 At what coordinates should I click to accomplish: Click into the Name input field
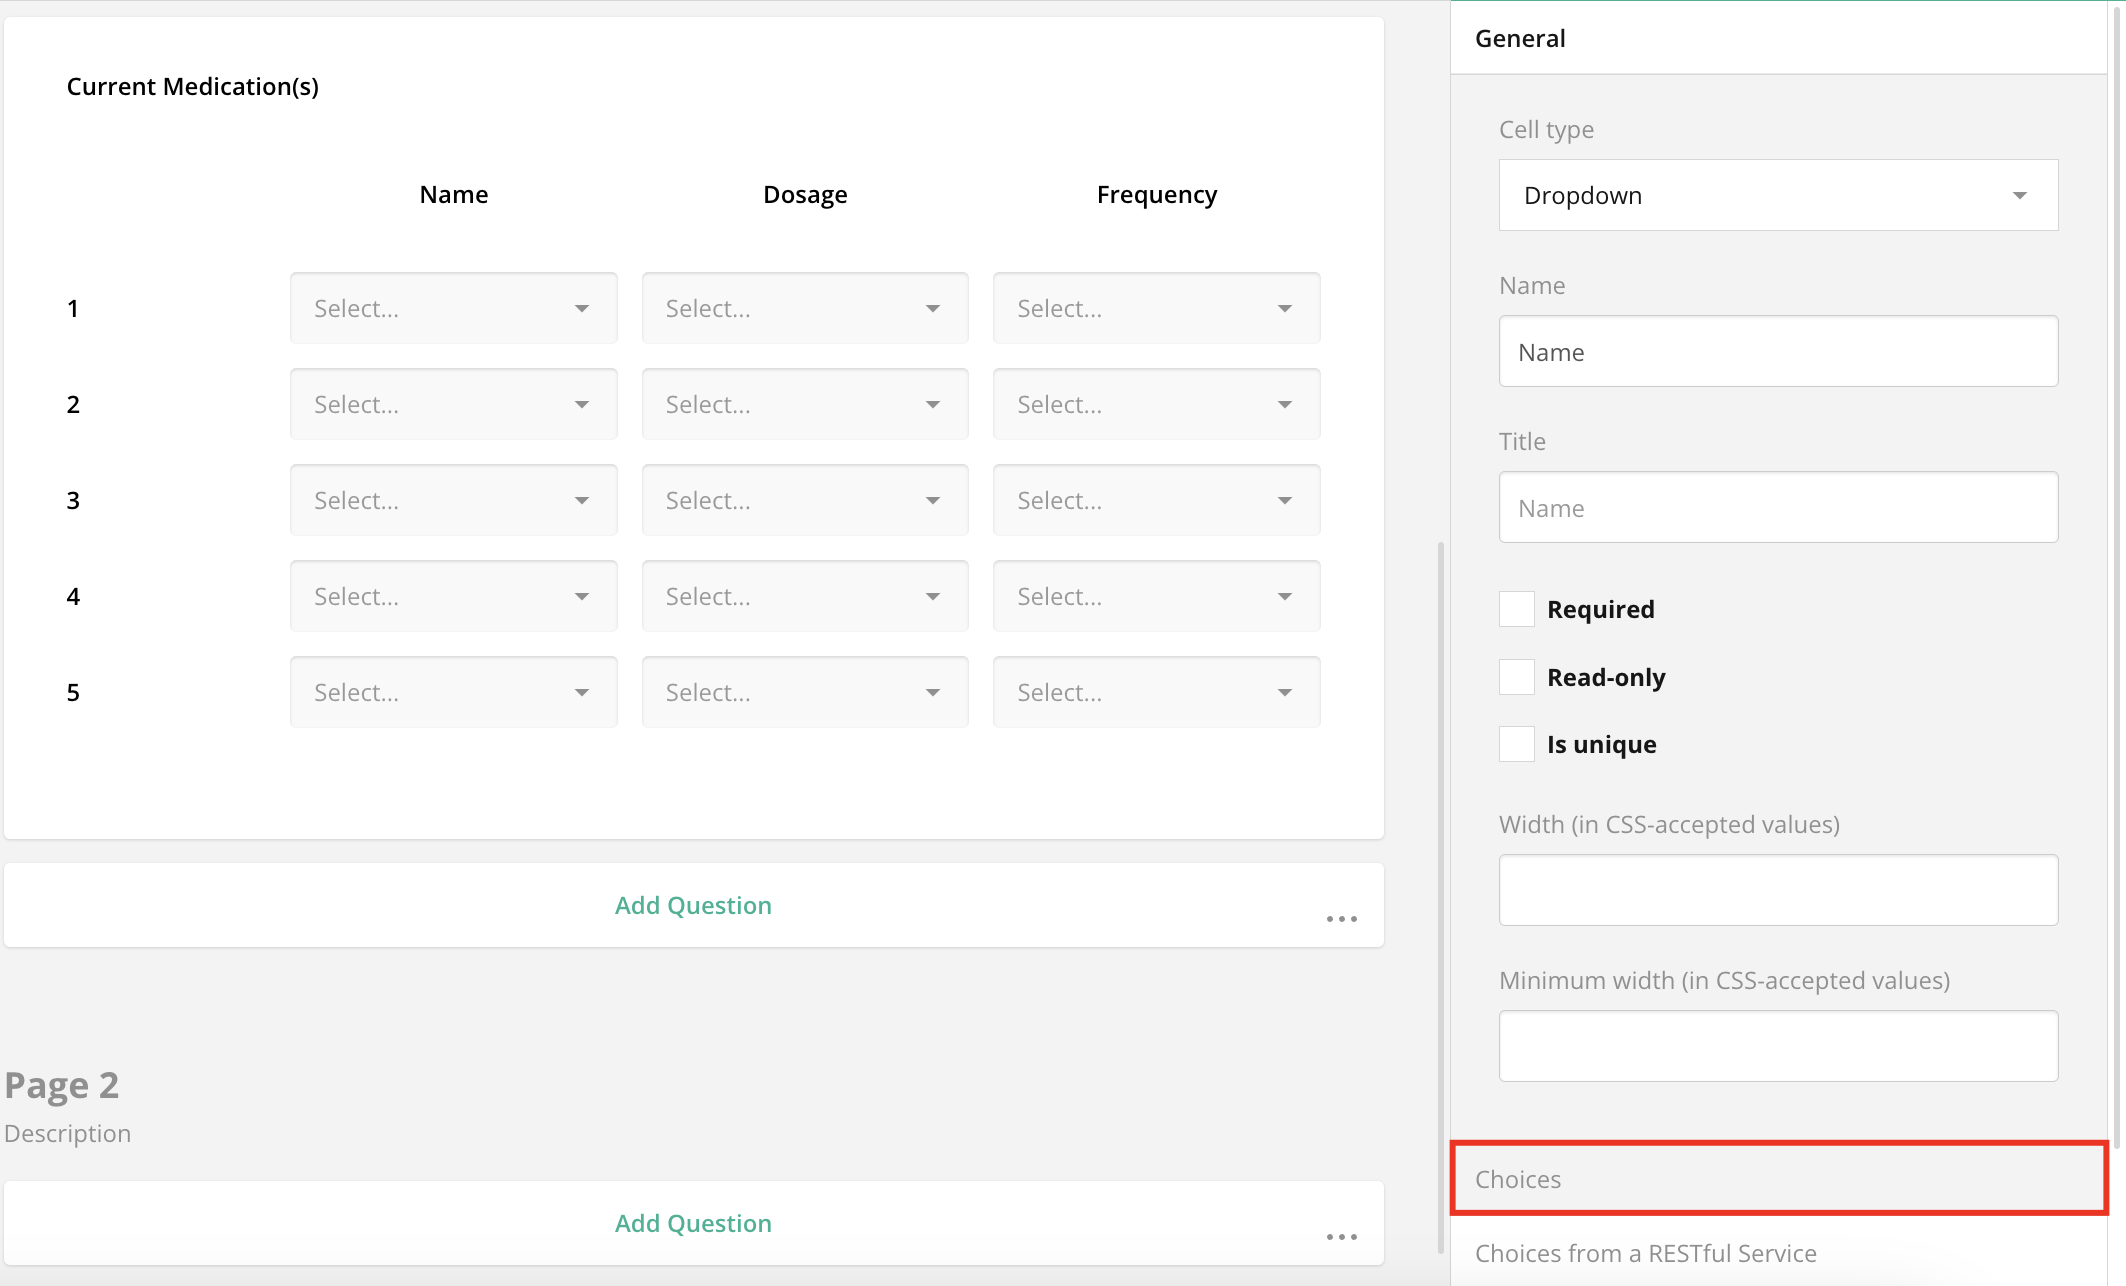click(1778, 351)
